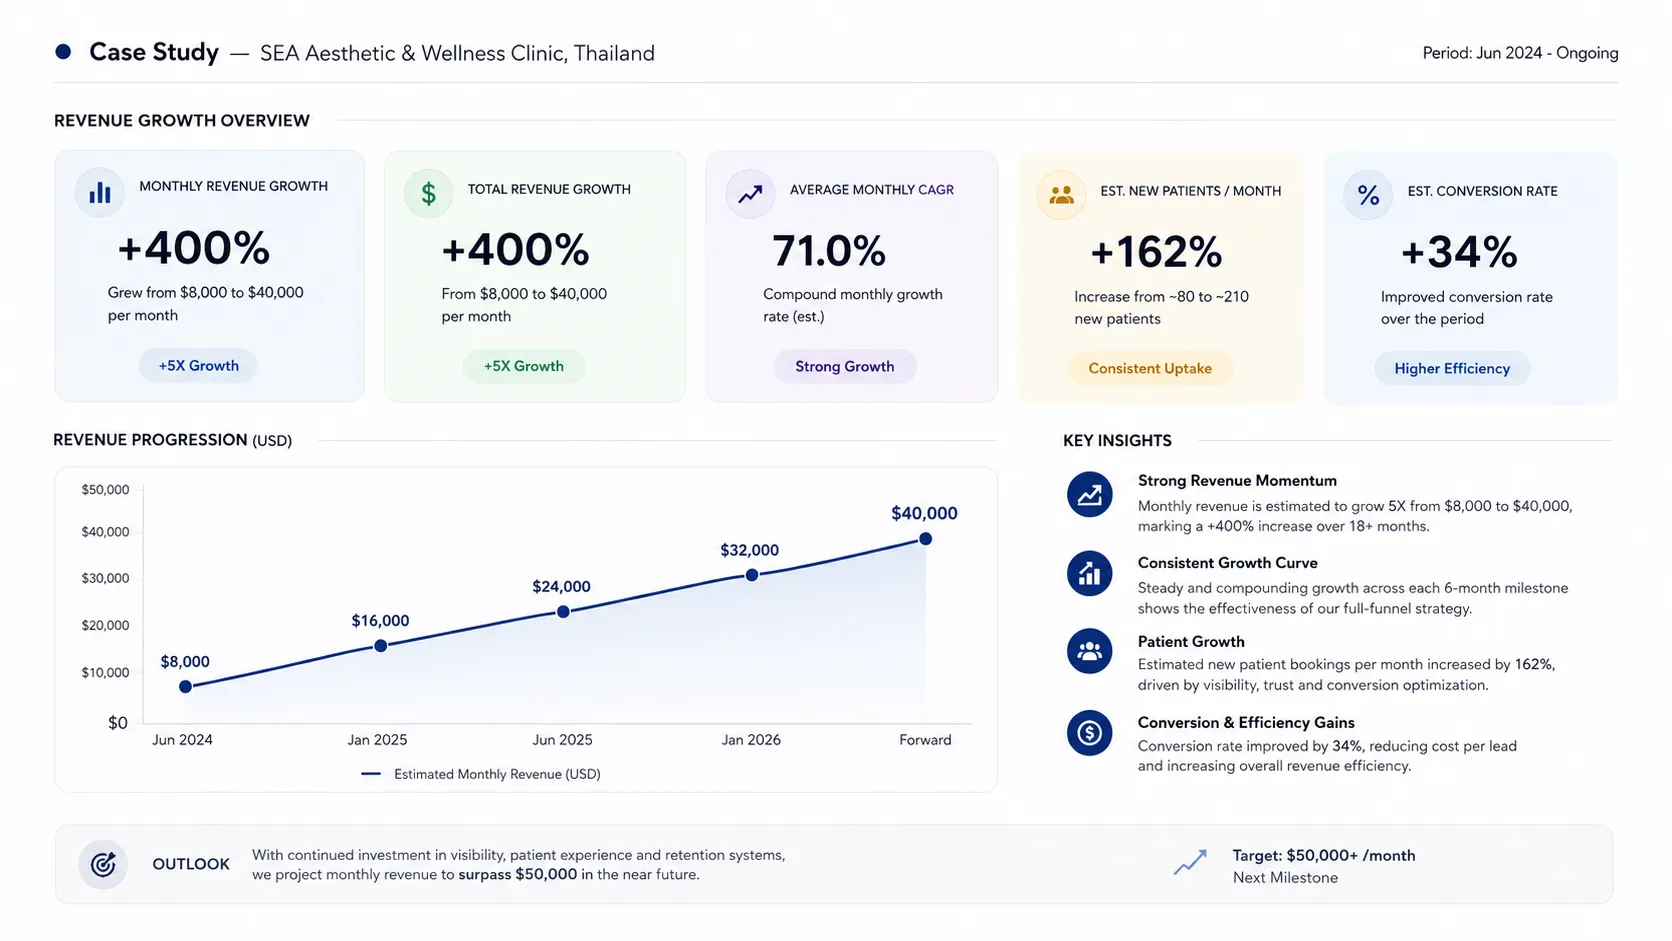Click the Patient Growth people icon

tap(1090, 652)
